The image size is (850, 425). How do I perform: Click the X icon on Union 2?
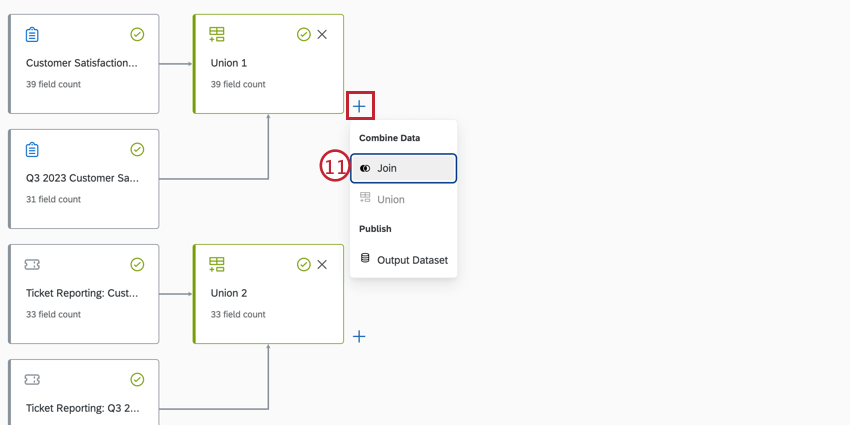pyautogui.click(x=322, y=265)
